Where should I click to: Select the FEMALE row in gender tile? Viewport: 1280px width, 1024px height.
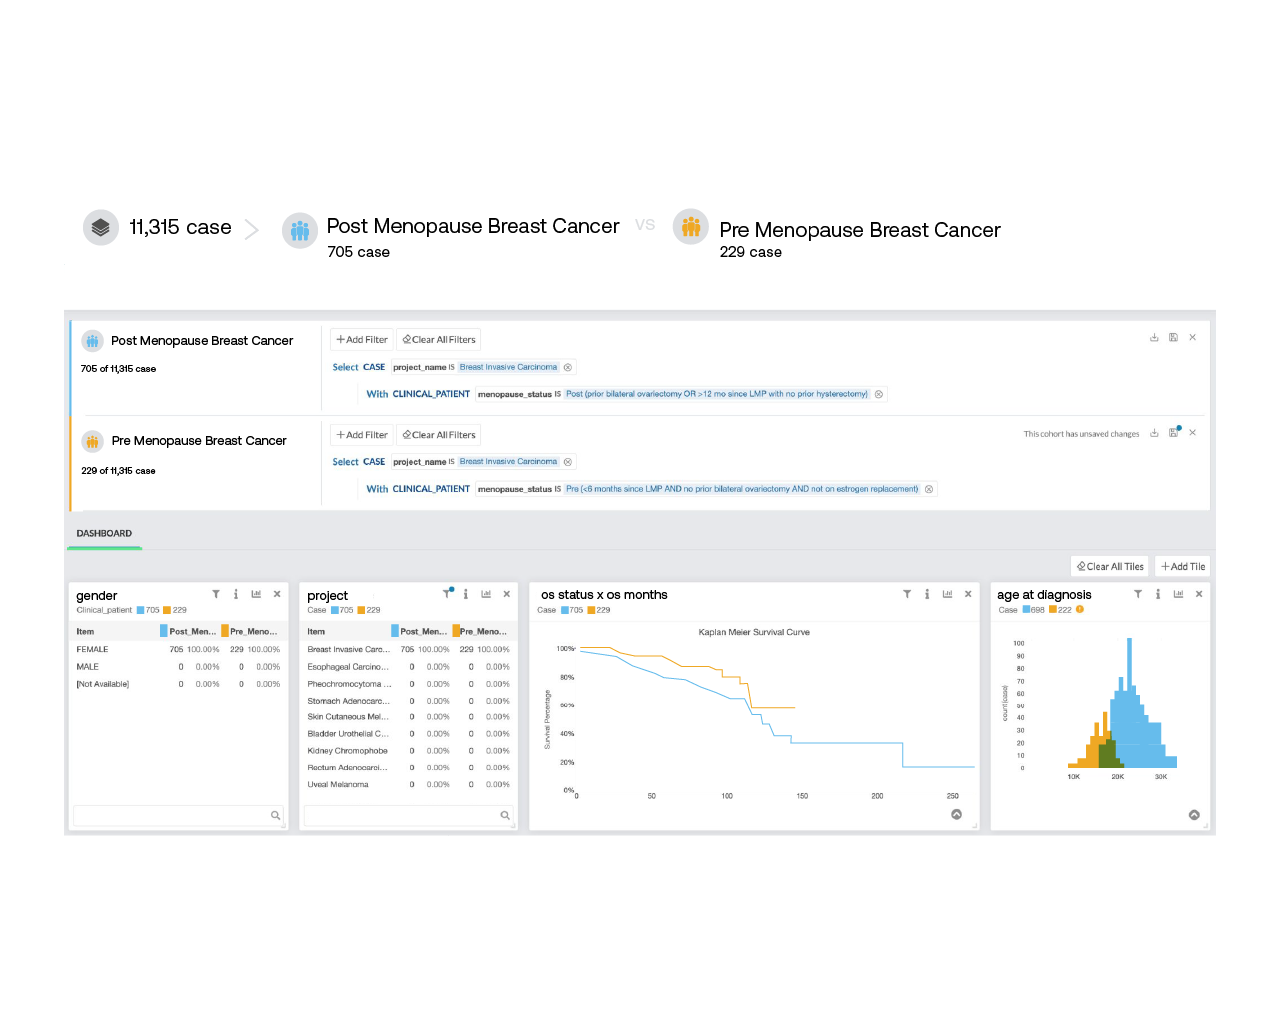178,650
